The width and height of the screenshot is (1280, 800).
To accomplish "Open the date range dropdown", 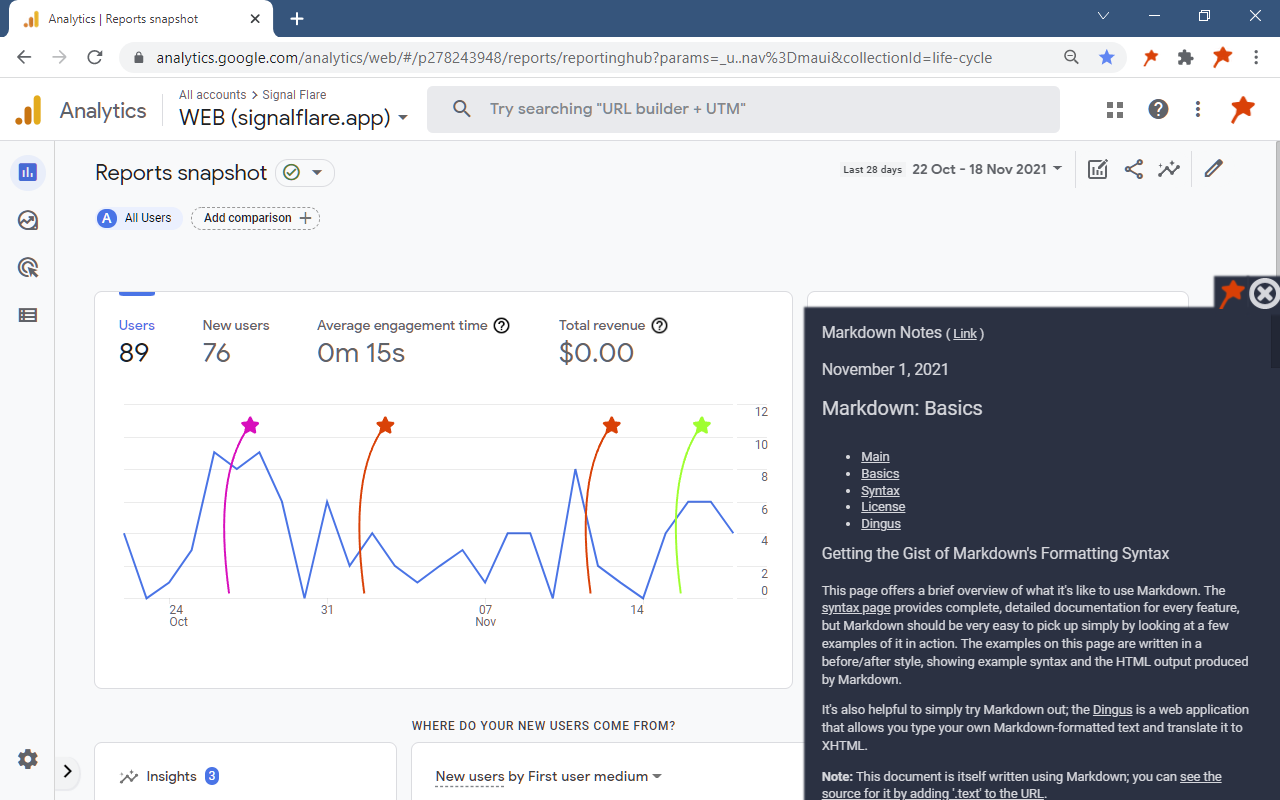I will coord(987,169).
